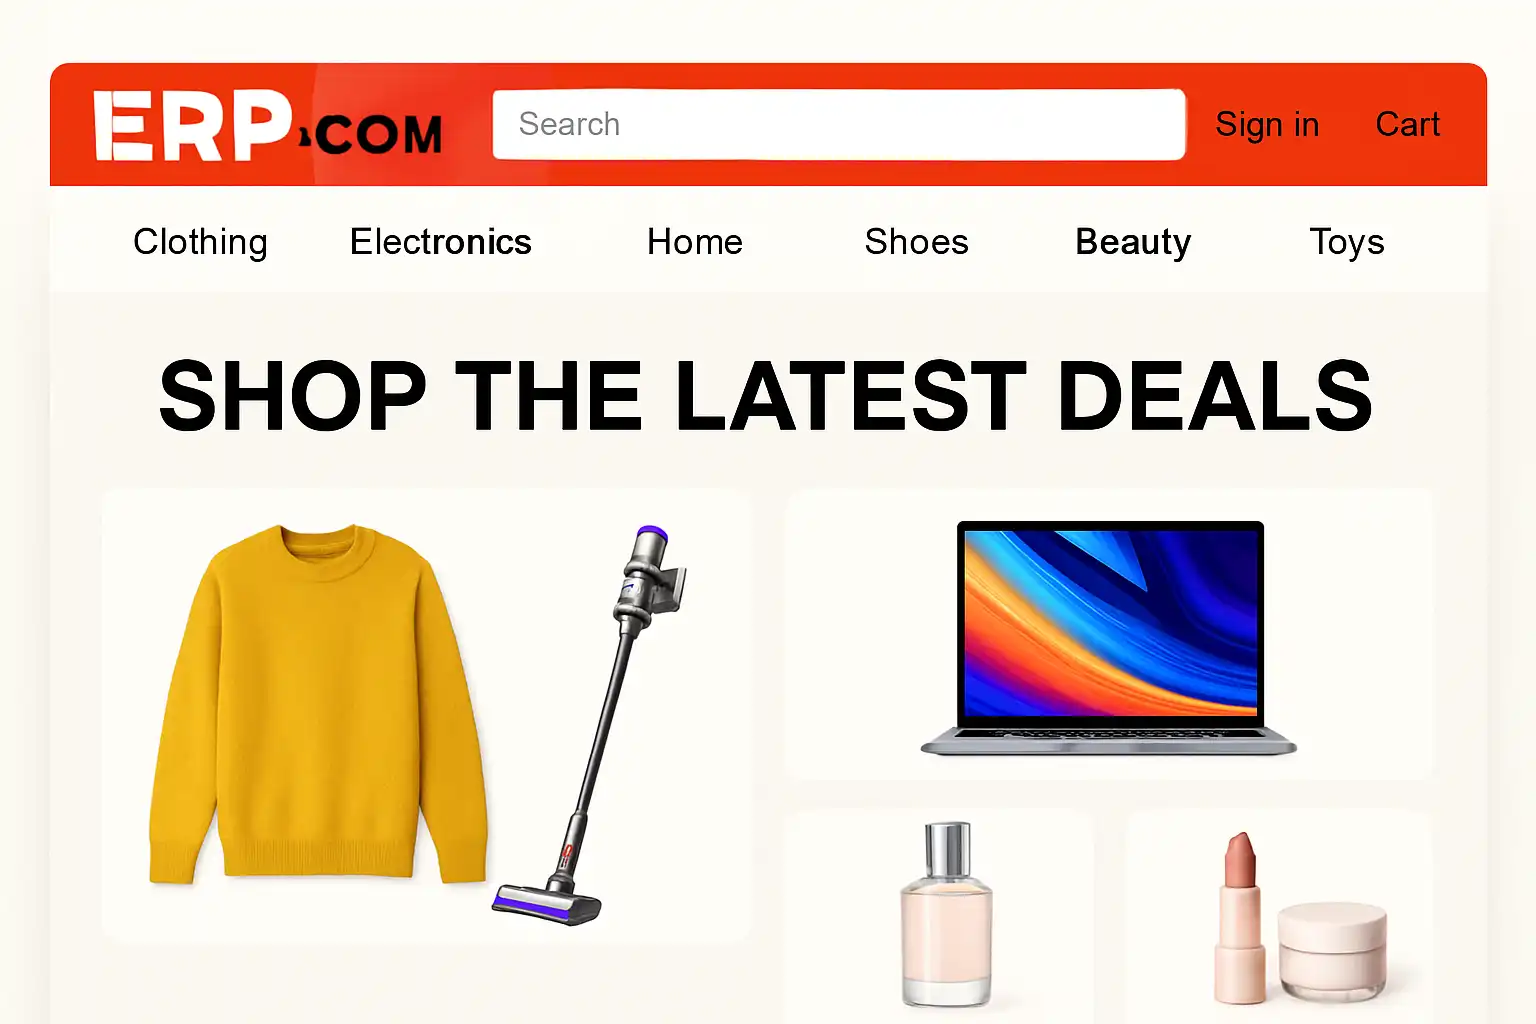Click the yellow sweater product image

coord(318,704)
